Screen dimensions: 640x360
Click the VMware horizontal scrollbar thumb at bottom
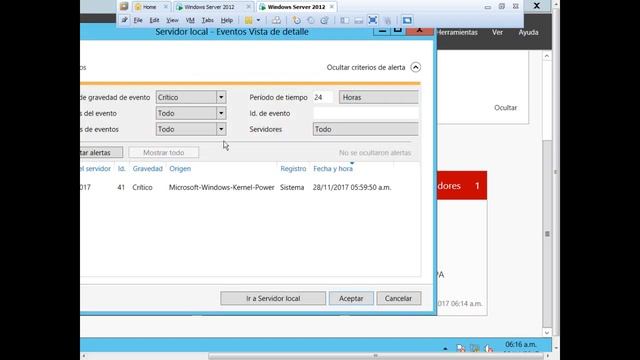tap(376, 356)
